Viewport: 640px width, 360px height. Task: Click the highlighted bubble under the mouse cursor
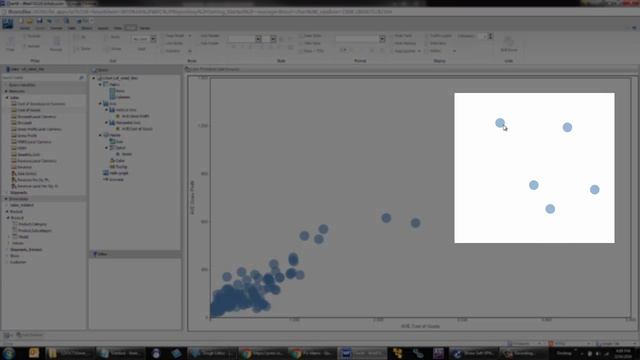(500, 122)
